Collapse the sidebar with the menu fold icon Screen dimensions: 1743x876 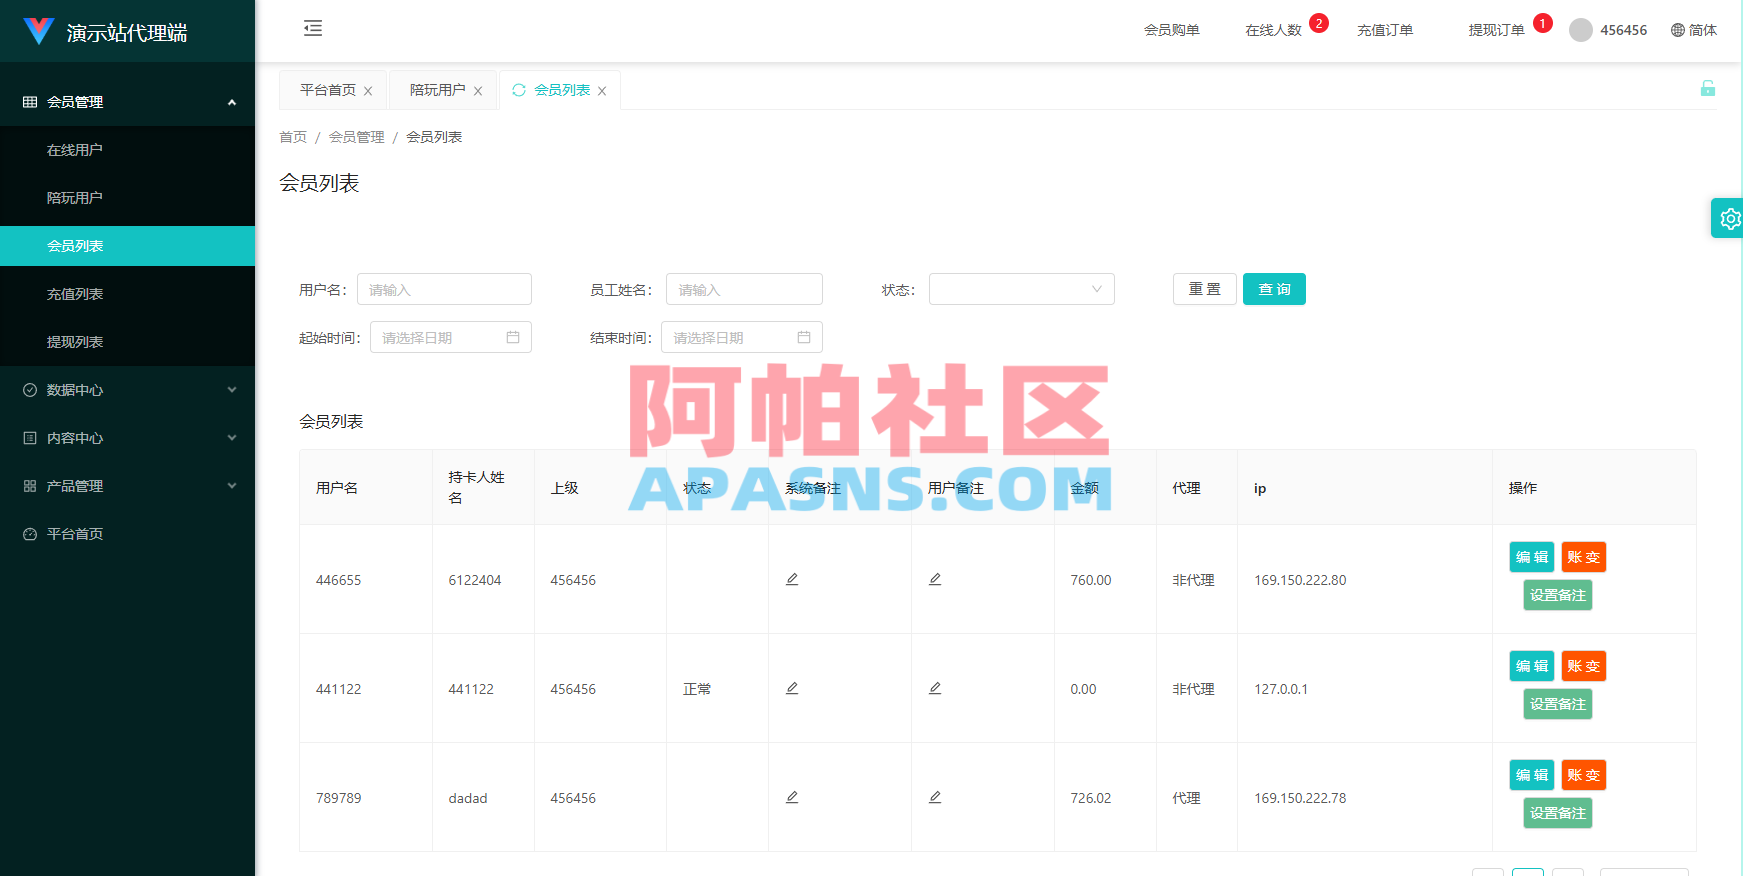point(313,28)
